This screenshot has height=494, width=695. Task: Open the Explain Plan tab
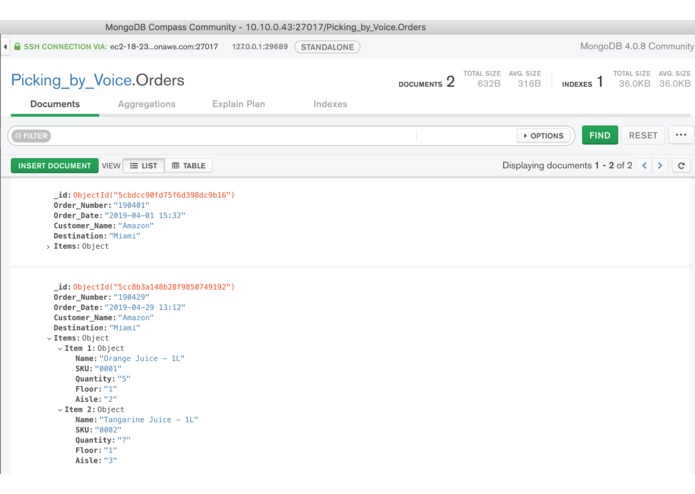tap(238, 104)
